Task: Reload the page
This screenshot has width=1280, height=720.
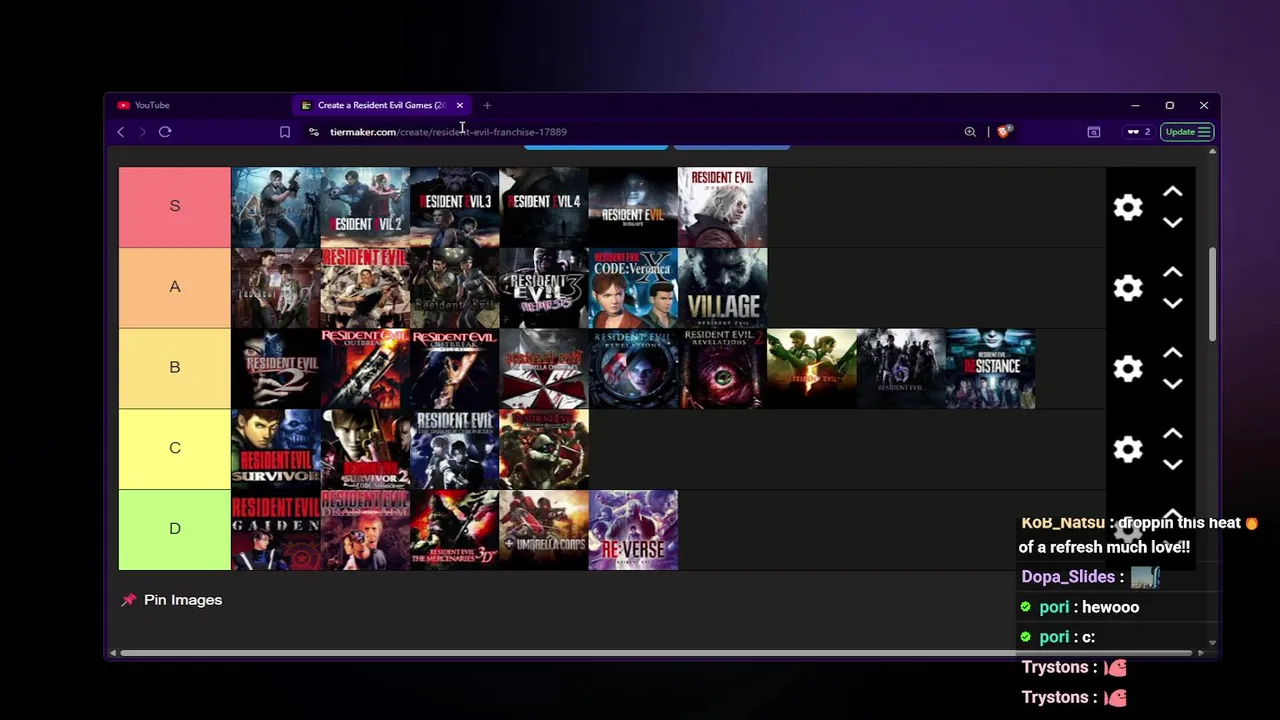Action: (x=165, y=132)
